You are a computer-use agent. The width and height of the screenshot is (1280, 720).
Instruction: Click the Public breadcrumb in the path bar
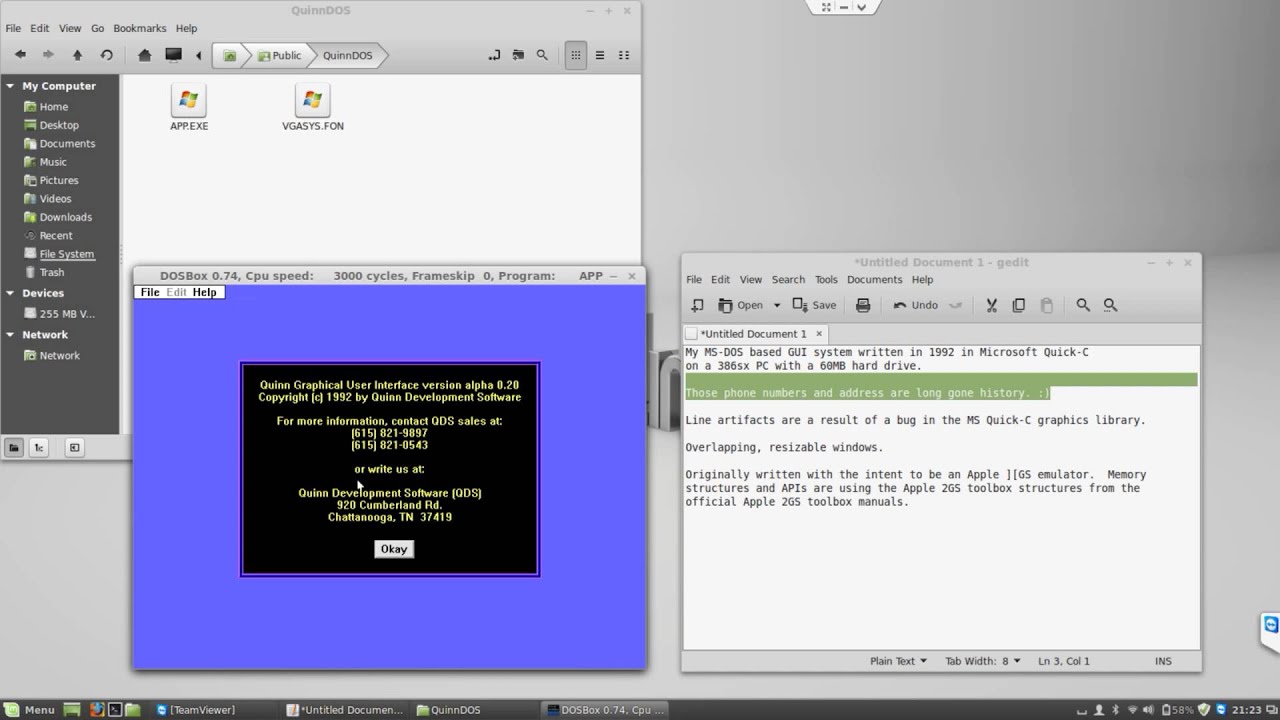[x=279, y=55]
